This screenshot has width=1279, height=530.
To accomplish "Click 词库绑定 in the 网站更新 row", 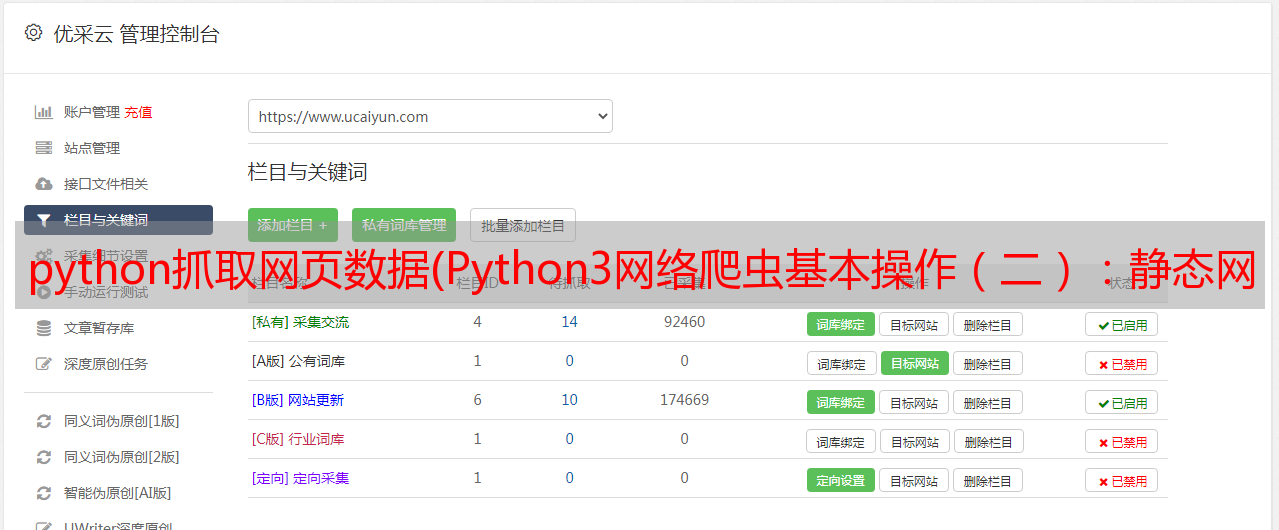I will click(x=841, y=402).
